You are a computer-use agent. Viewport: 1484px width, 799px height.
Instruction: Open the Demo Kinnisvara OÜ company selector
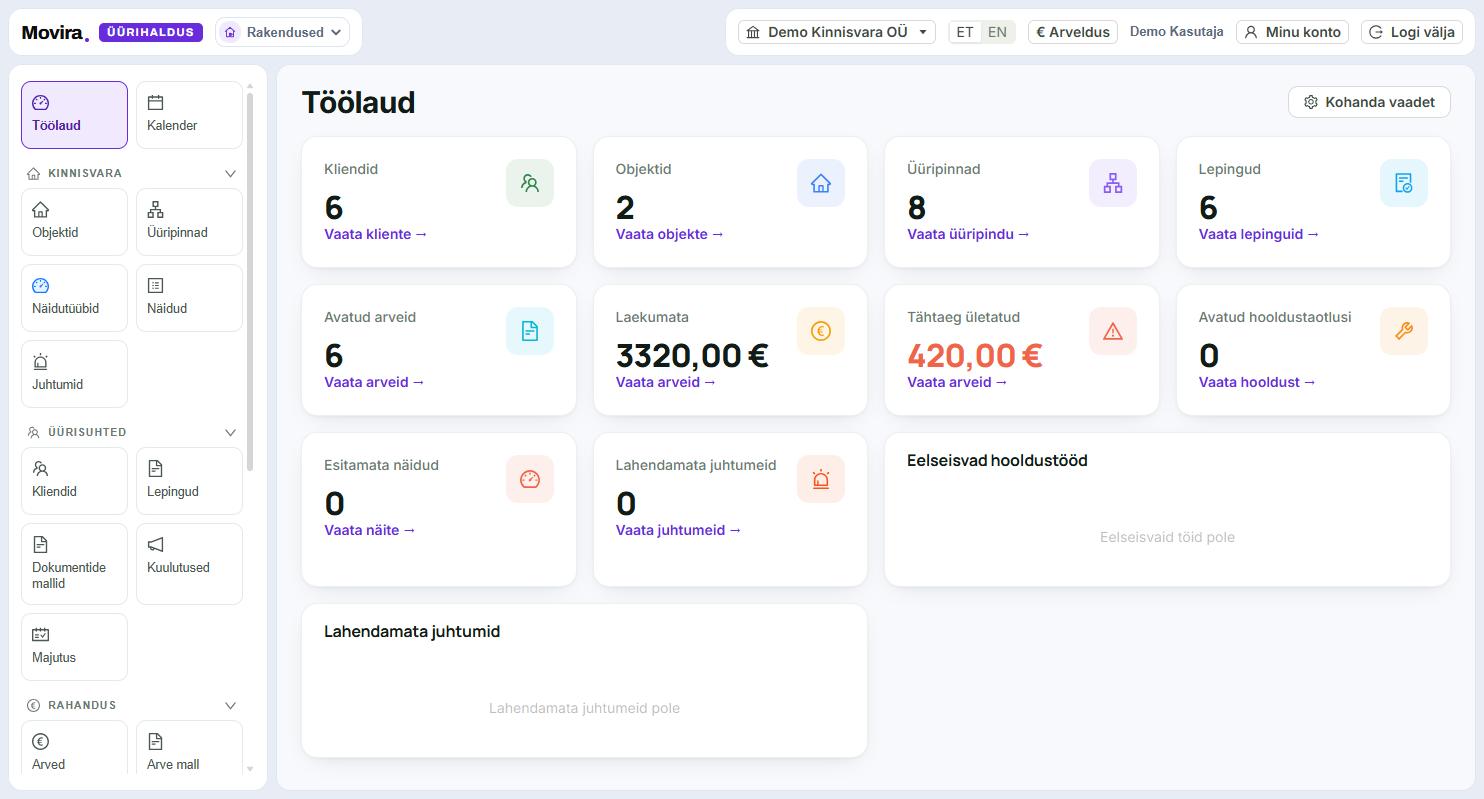click(x=837, y=32)
